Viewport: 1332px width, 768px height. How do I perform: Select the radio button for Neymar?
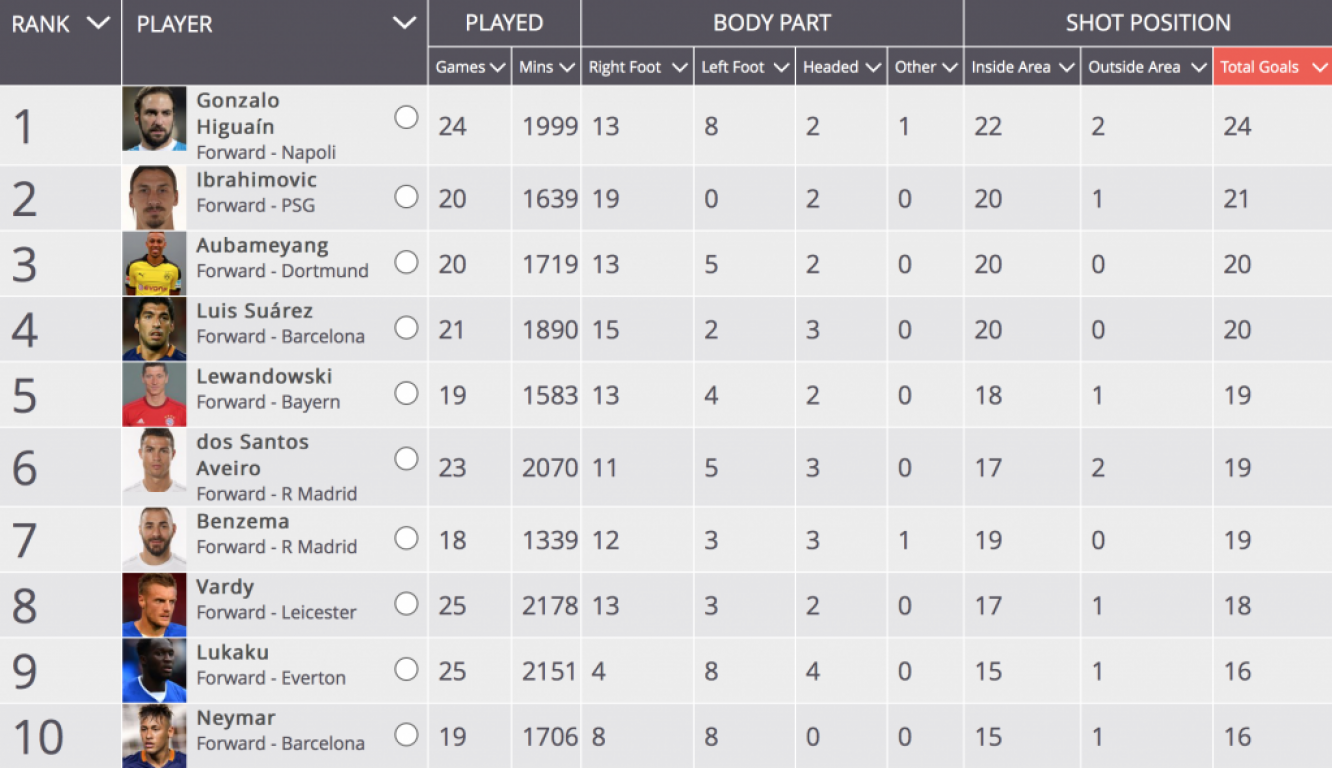pos(406,735)
